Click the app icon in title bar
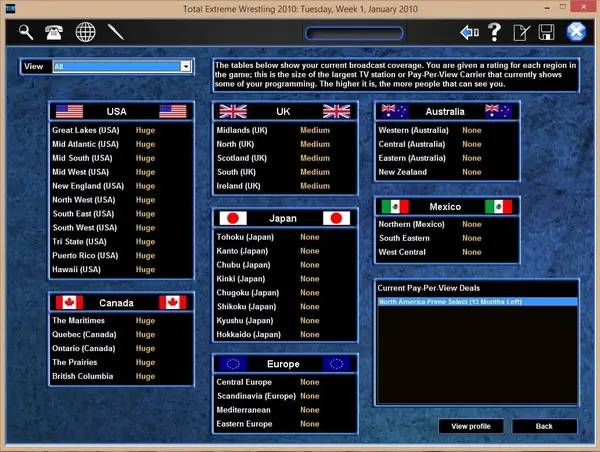 click(x=10, y=8)
